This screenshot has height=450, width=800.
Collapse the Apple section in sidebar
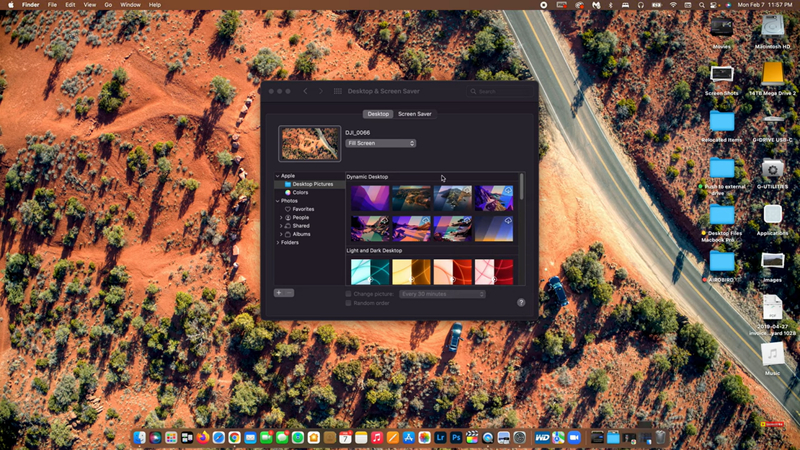[278, 176]
